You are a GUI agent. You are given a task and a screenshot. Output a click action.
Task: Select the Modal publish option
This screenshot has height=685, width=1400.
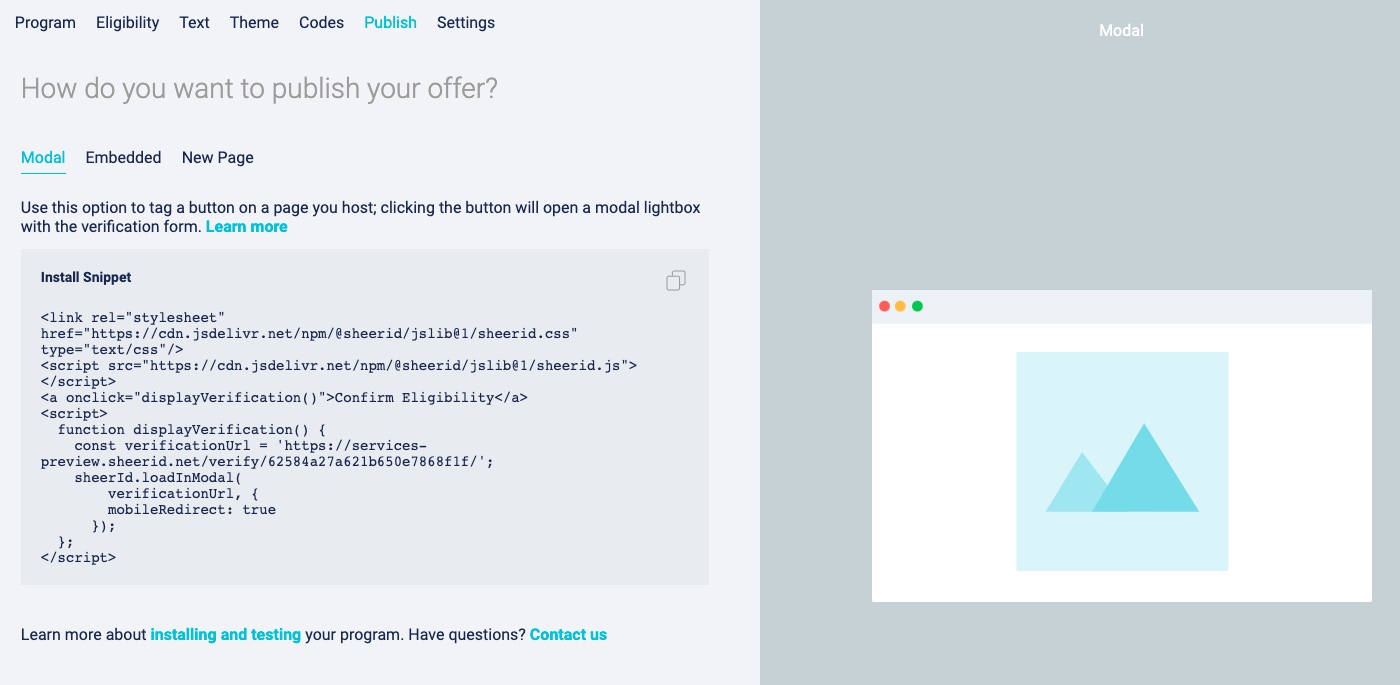[43, 157]
